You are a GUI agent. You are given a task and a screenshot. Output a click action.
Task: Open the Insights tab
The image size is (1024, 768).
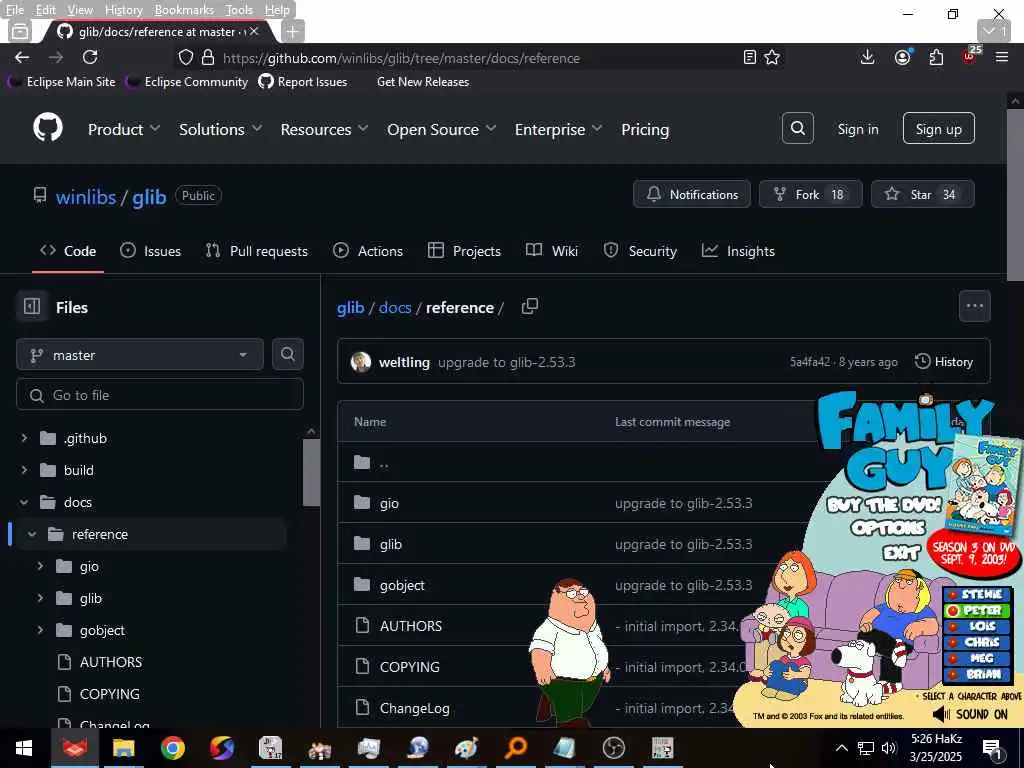click(x=738, y=251)
